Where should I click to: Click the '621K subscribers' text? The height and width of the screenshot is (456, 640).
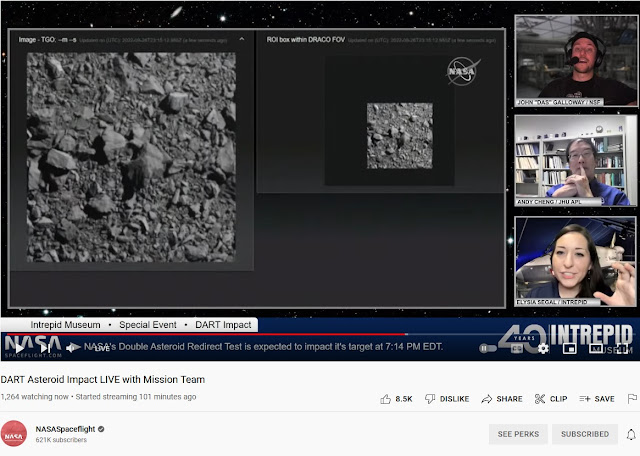pyautogui.click(x=61, y=440)
